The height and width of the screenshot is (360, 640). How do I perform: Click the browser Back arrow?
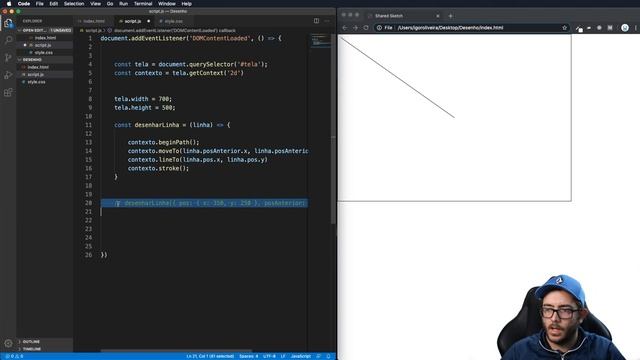(344, 28)
